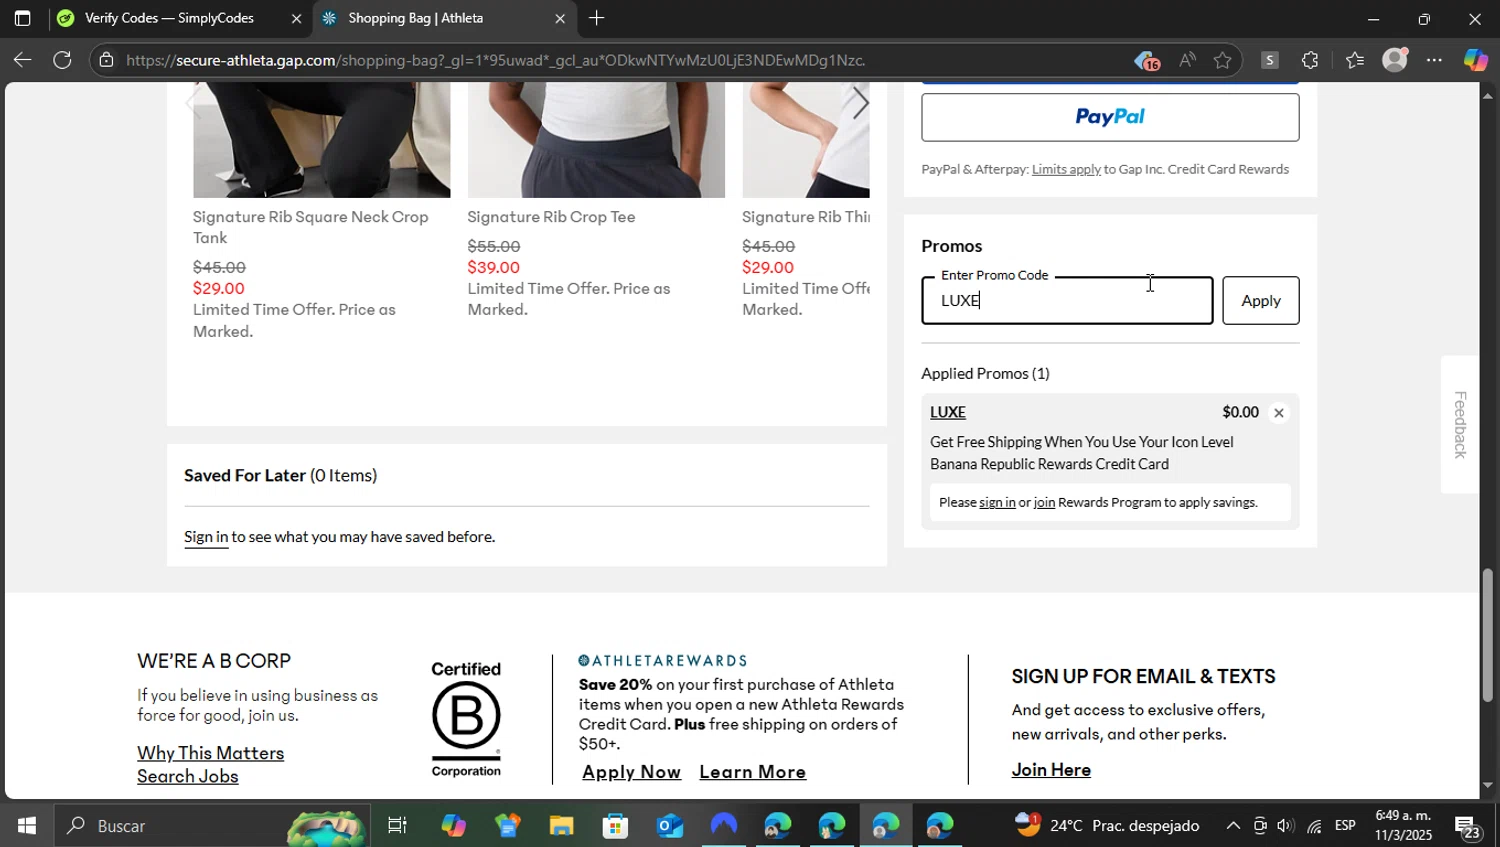Click Join Here for email signup
The image size is (1500, 847).
coord(1051,770)
